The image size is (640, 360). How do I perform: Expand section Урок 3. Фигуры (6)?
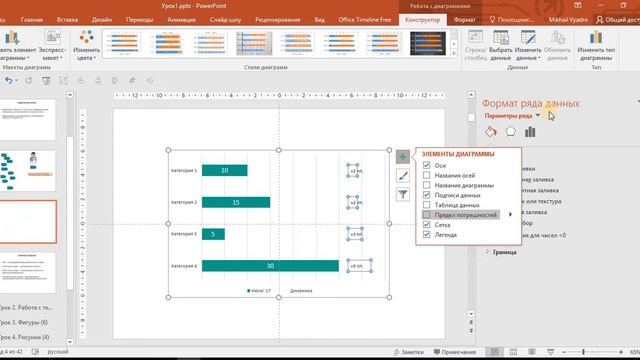(x=24, y=322)
